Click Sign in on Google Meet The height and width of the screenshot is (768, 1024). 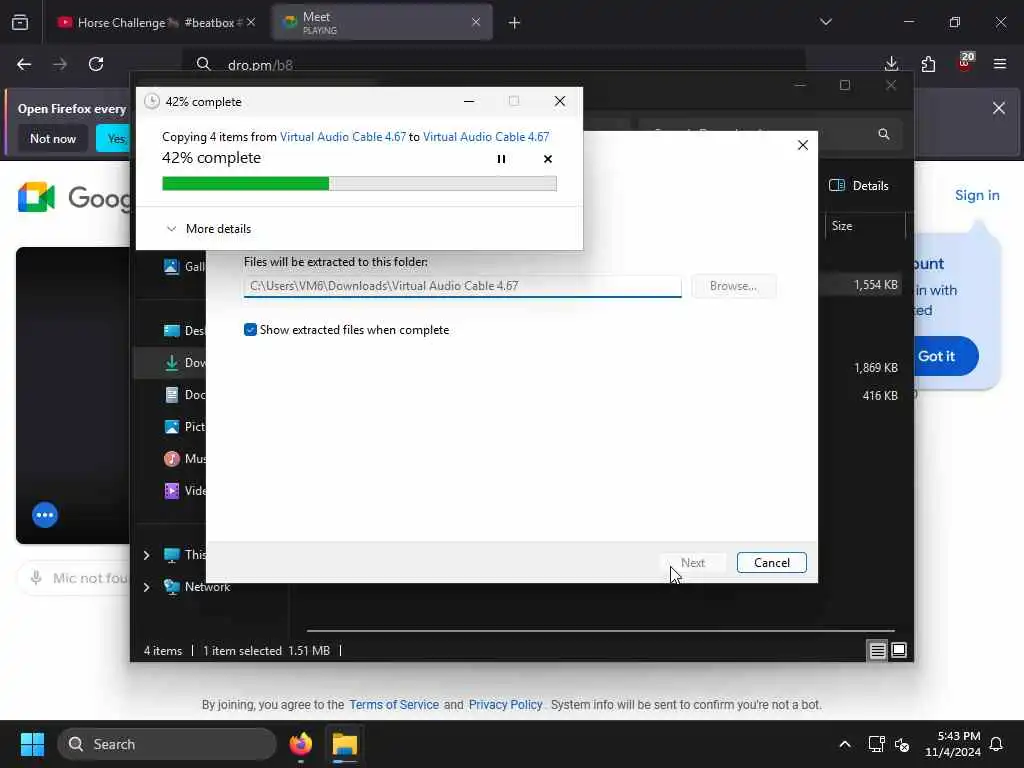(977, 195)
